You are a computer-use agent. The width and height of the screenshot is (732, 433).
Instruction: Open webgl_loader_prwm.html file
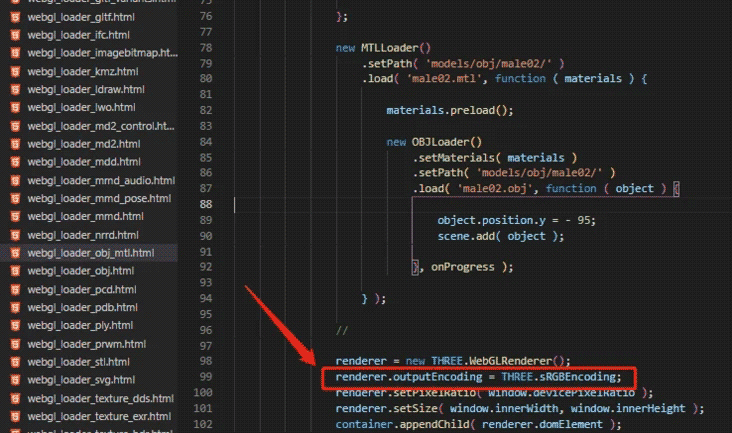(89, 344)
